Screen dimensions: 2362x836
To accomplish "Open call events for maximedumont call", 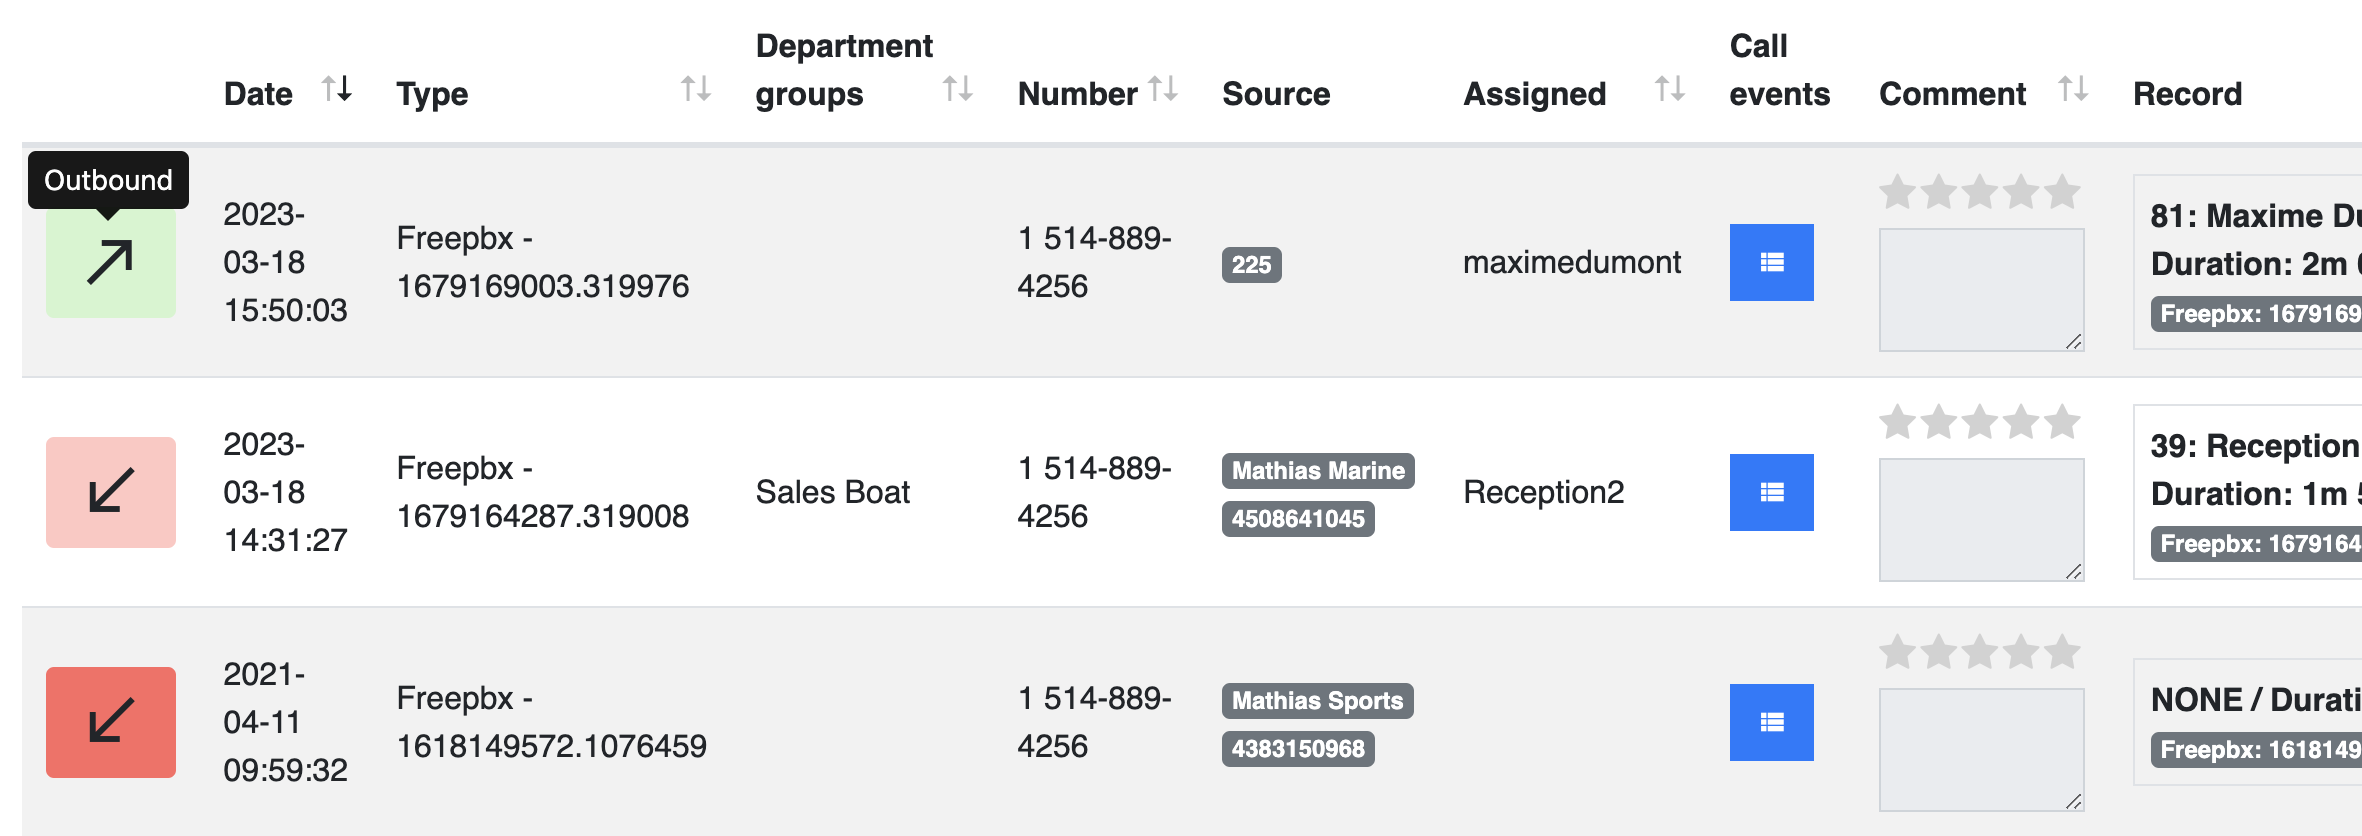I will pyautogui.click(x=1771, y=262).
